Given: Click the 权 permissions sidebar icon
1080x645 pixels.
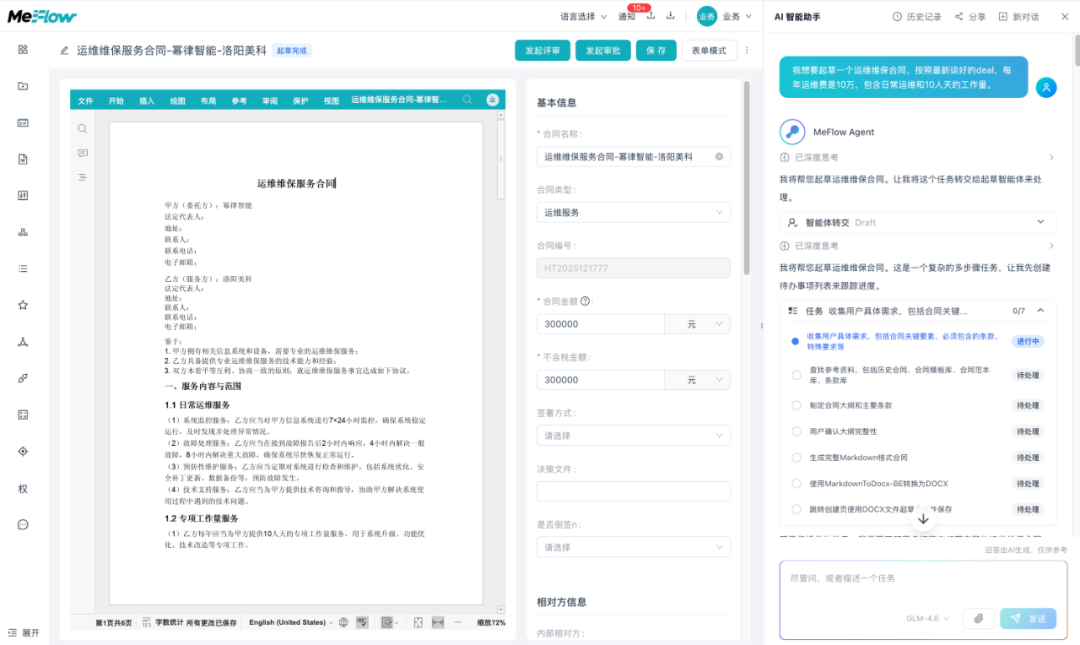Looking at the screenshot, I should point(23,489).
